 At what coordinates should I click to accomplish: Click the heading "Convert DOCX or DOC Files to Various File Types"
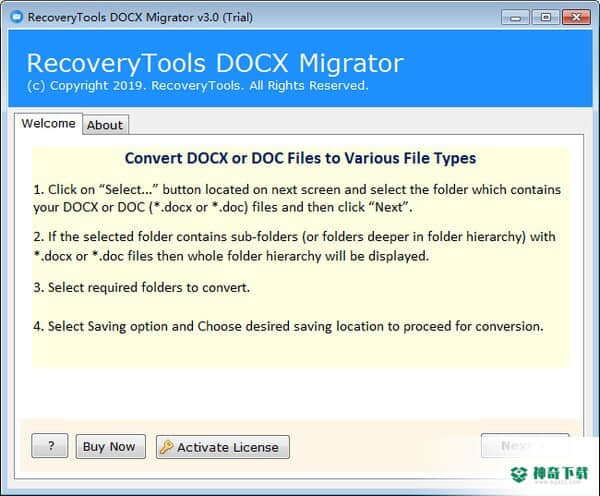click(300, 158)
